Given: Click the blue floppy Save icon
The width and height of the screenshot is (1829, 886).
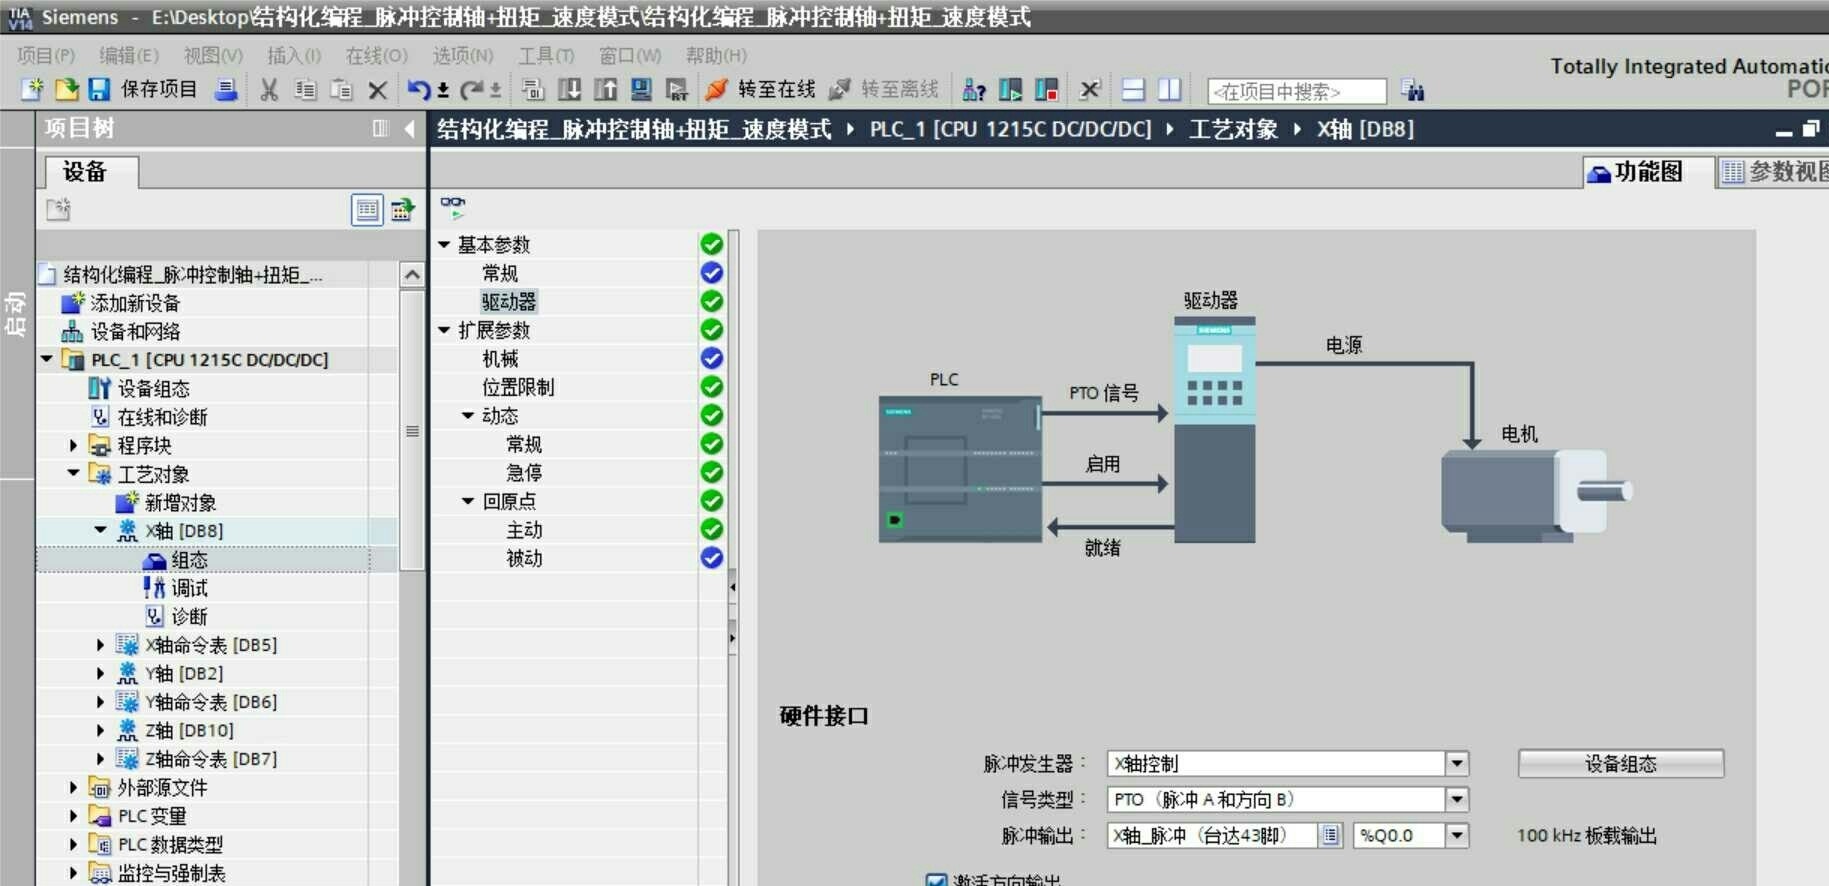Looking at the screenshot, I should [x=99, y=90].
